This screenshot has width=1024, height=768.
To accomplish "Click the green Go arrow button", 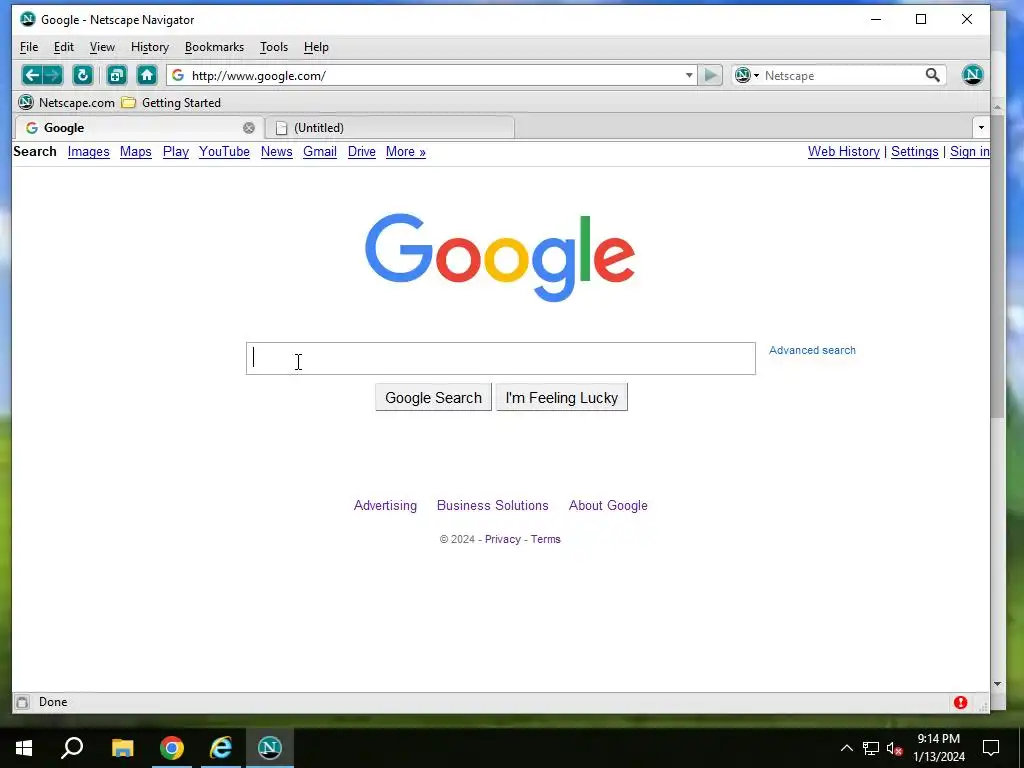I will 711,75.
